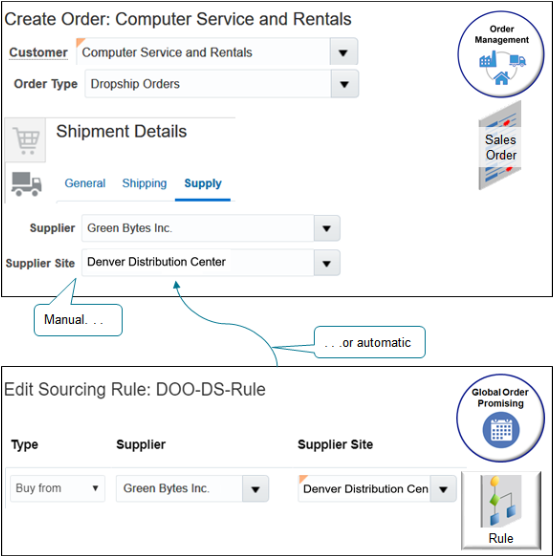This screenshot has height=557, width=554.
Task: Click the Supplier column header in sourcing rule
Action: 141,444
